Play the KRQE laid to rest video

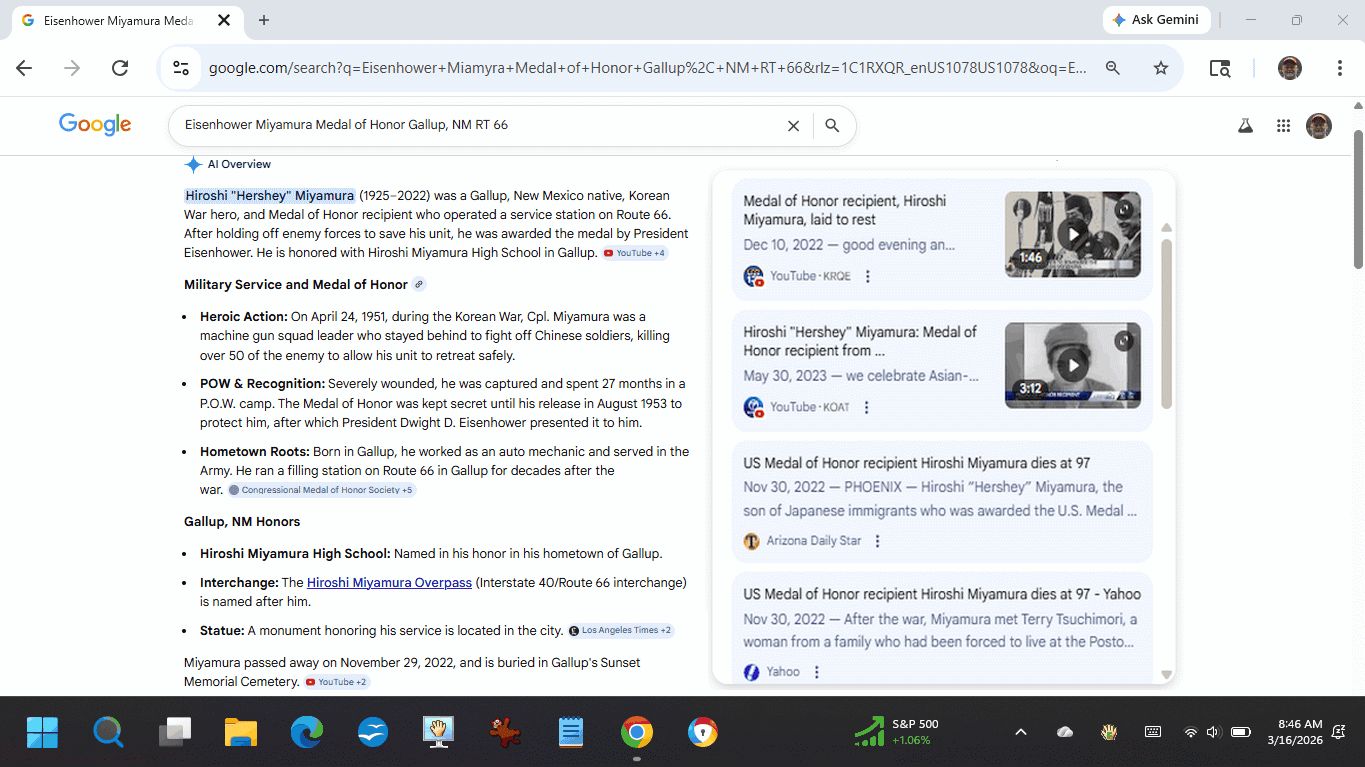[1072, 234]
